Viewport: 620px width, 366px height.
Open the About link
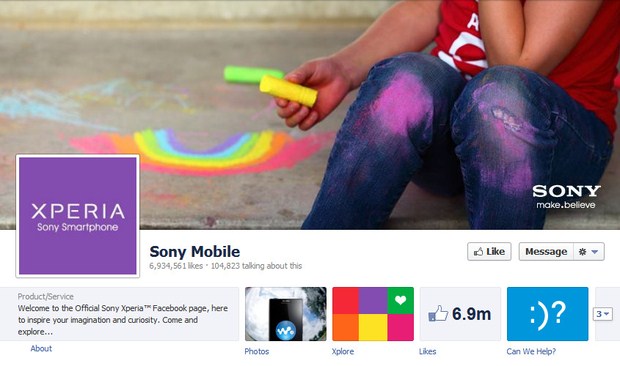tap(41, 348)
